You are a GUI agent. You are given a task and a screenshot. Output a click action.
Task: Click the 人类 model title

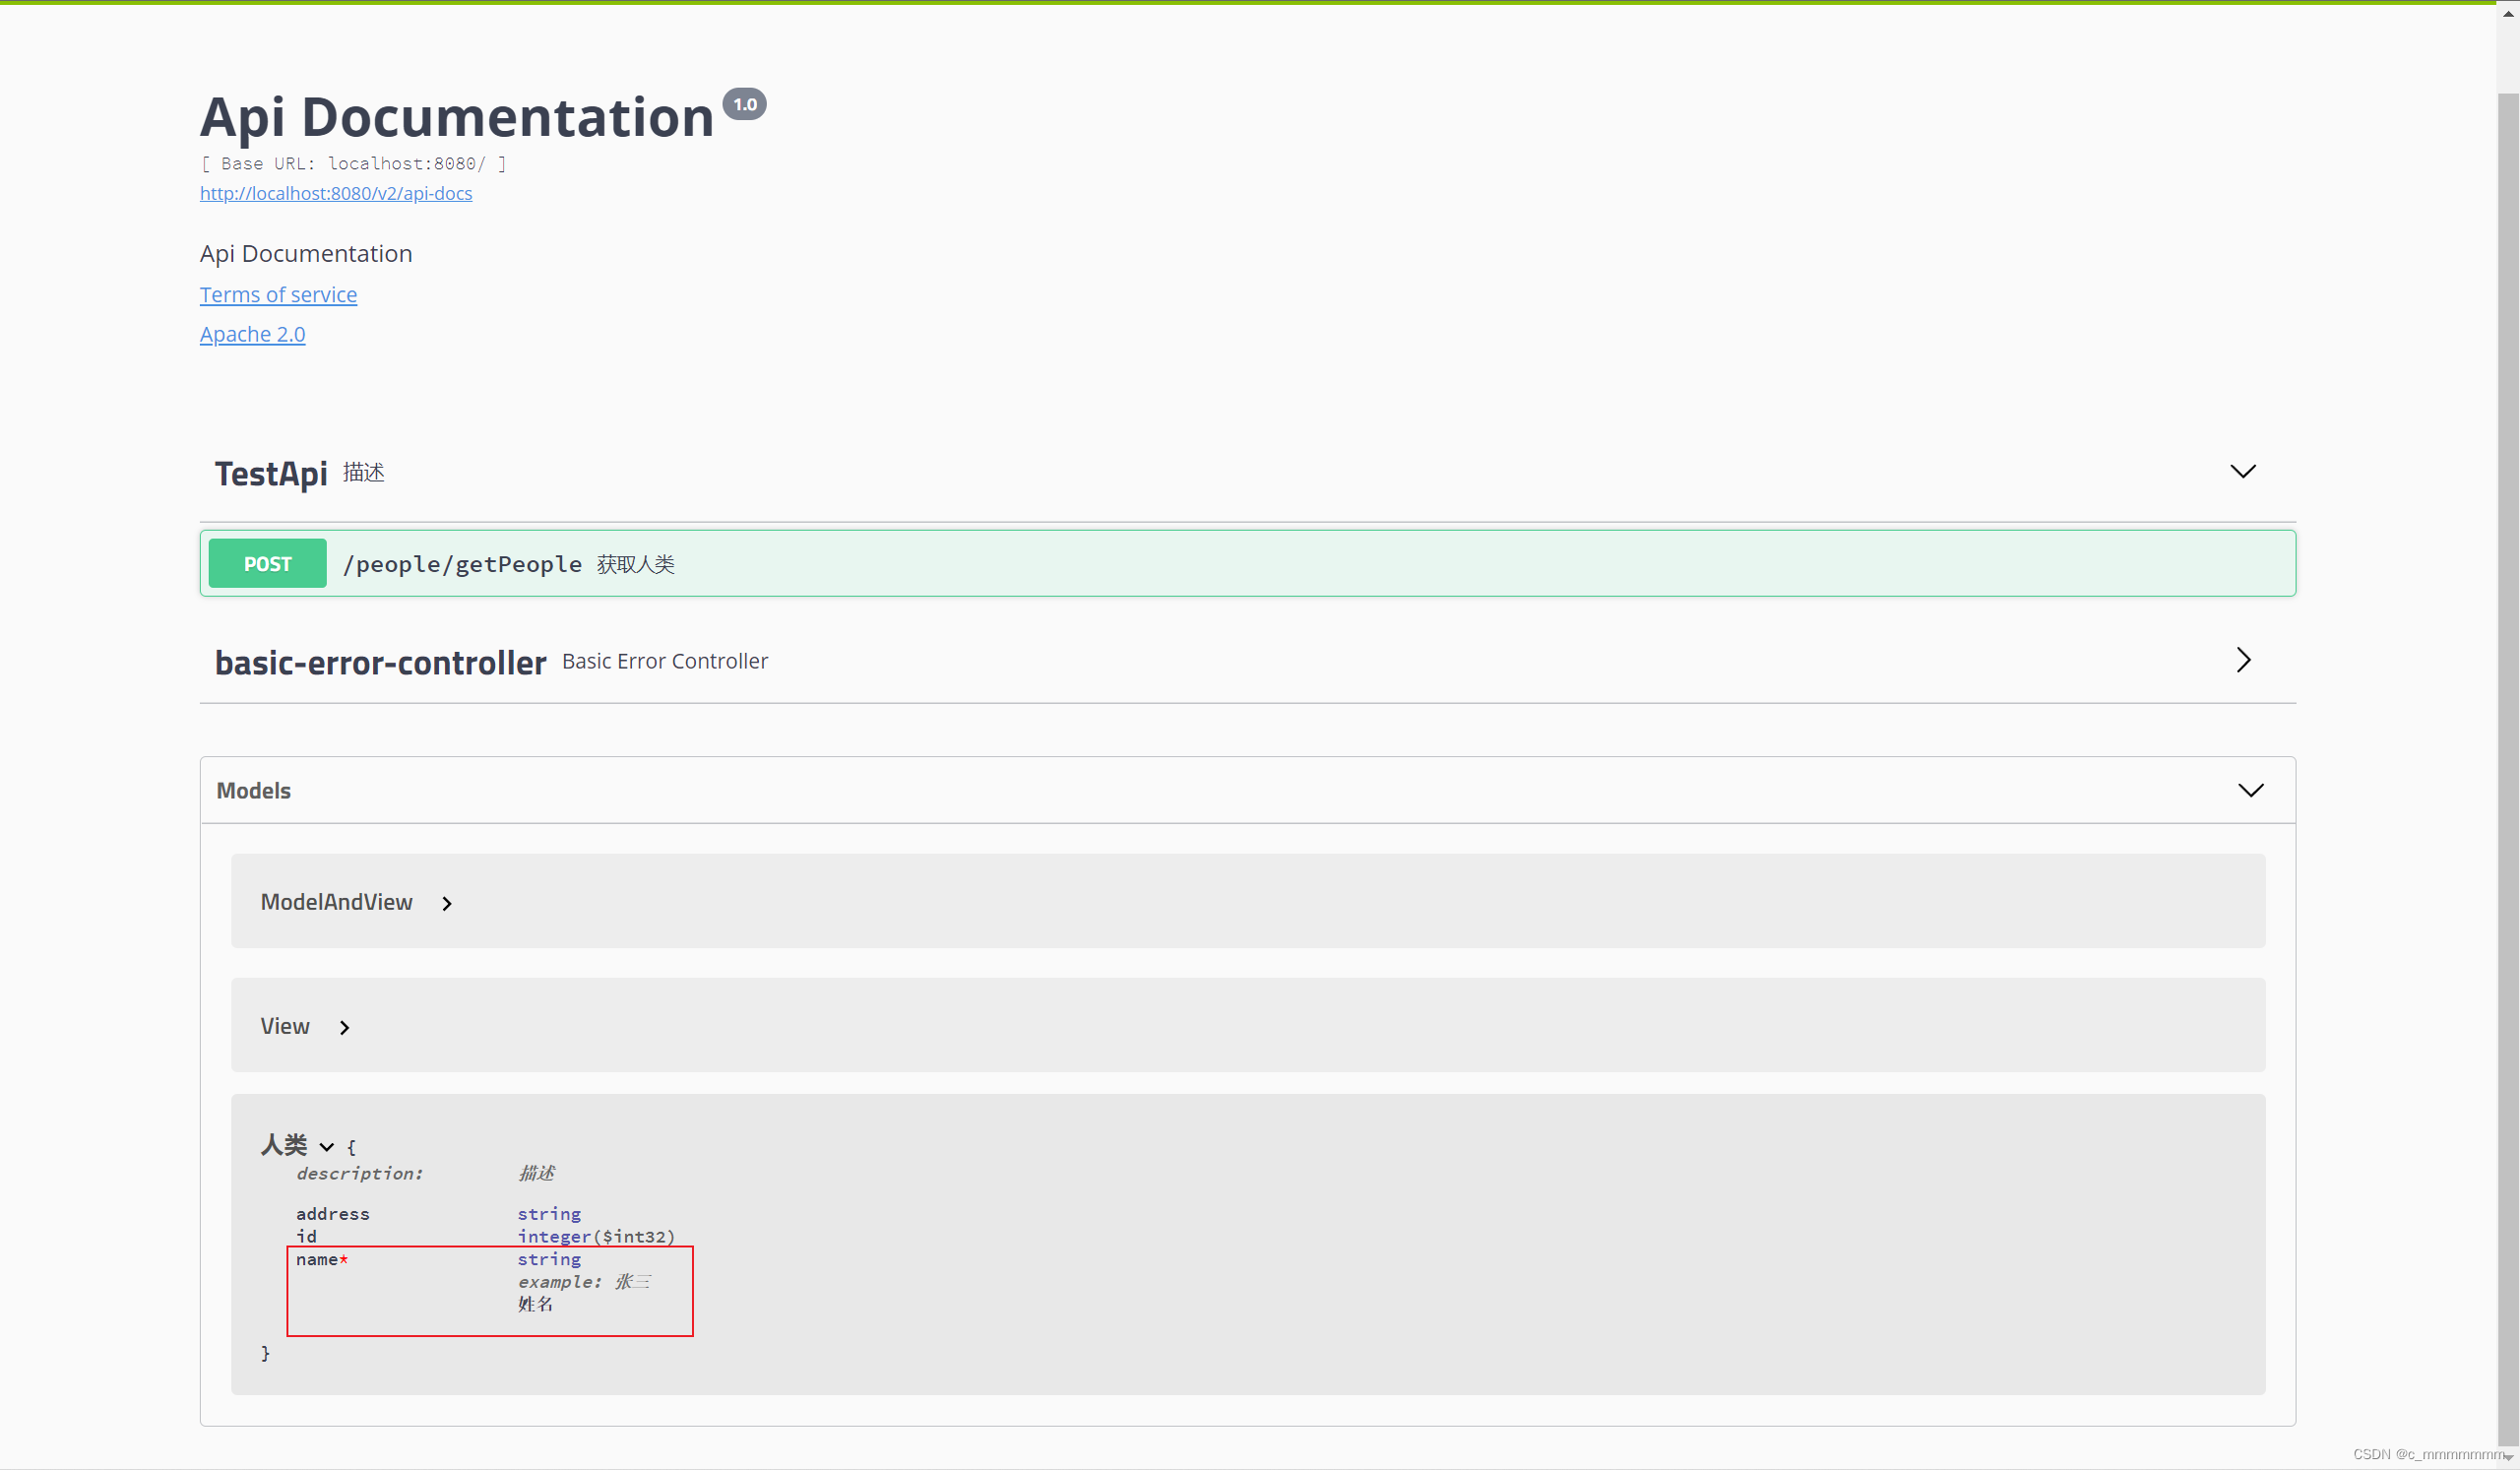tap(283, 1144)
